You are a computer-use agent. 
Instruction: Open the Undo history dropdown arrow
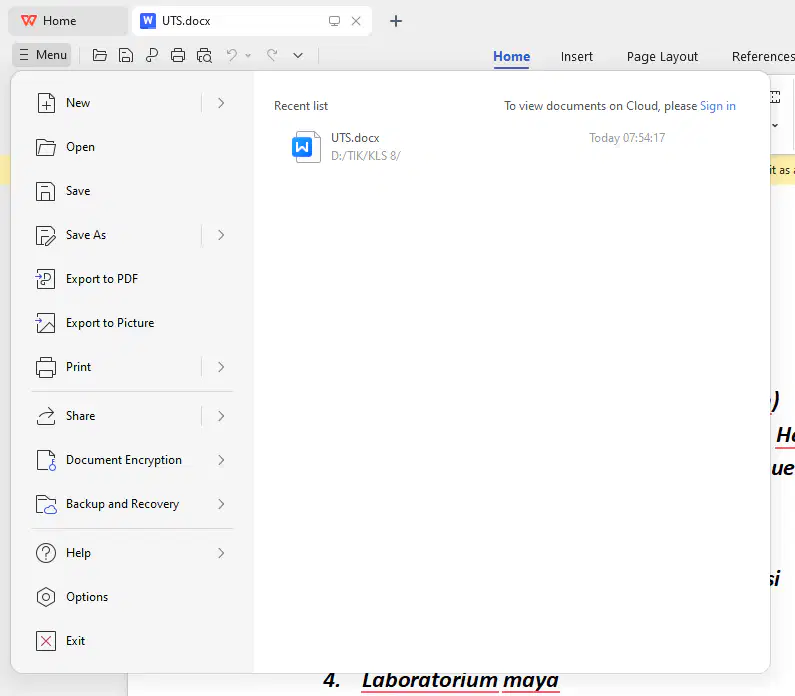[x=248, y=55]
